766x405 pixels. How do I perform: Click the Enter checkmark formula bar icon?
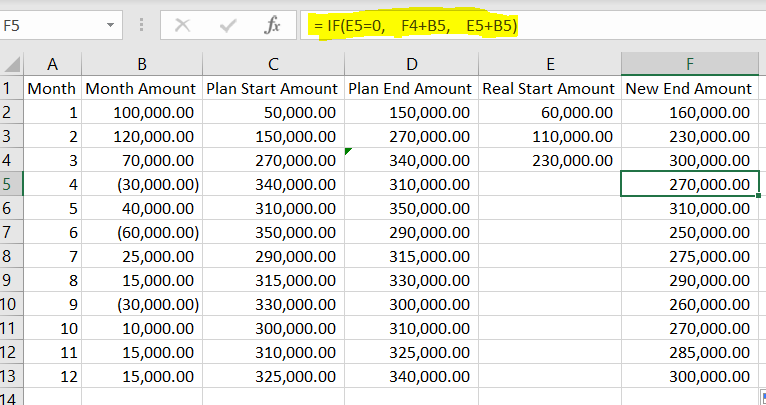tap(228, 25)
